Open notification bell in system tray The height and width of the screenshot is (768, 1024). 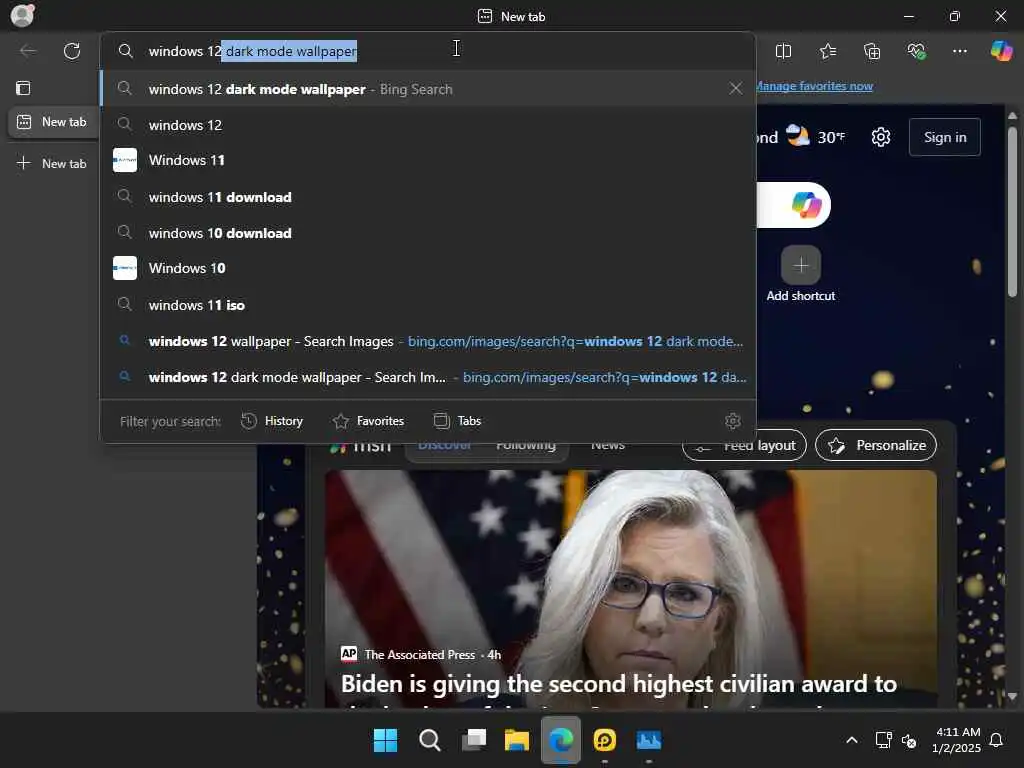[x=996, y=740]
